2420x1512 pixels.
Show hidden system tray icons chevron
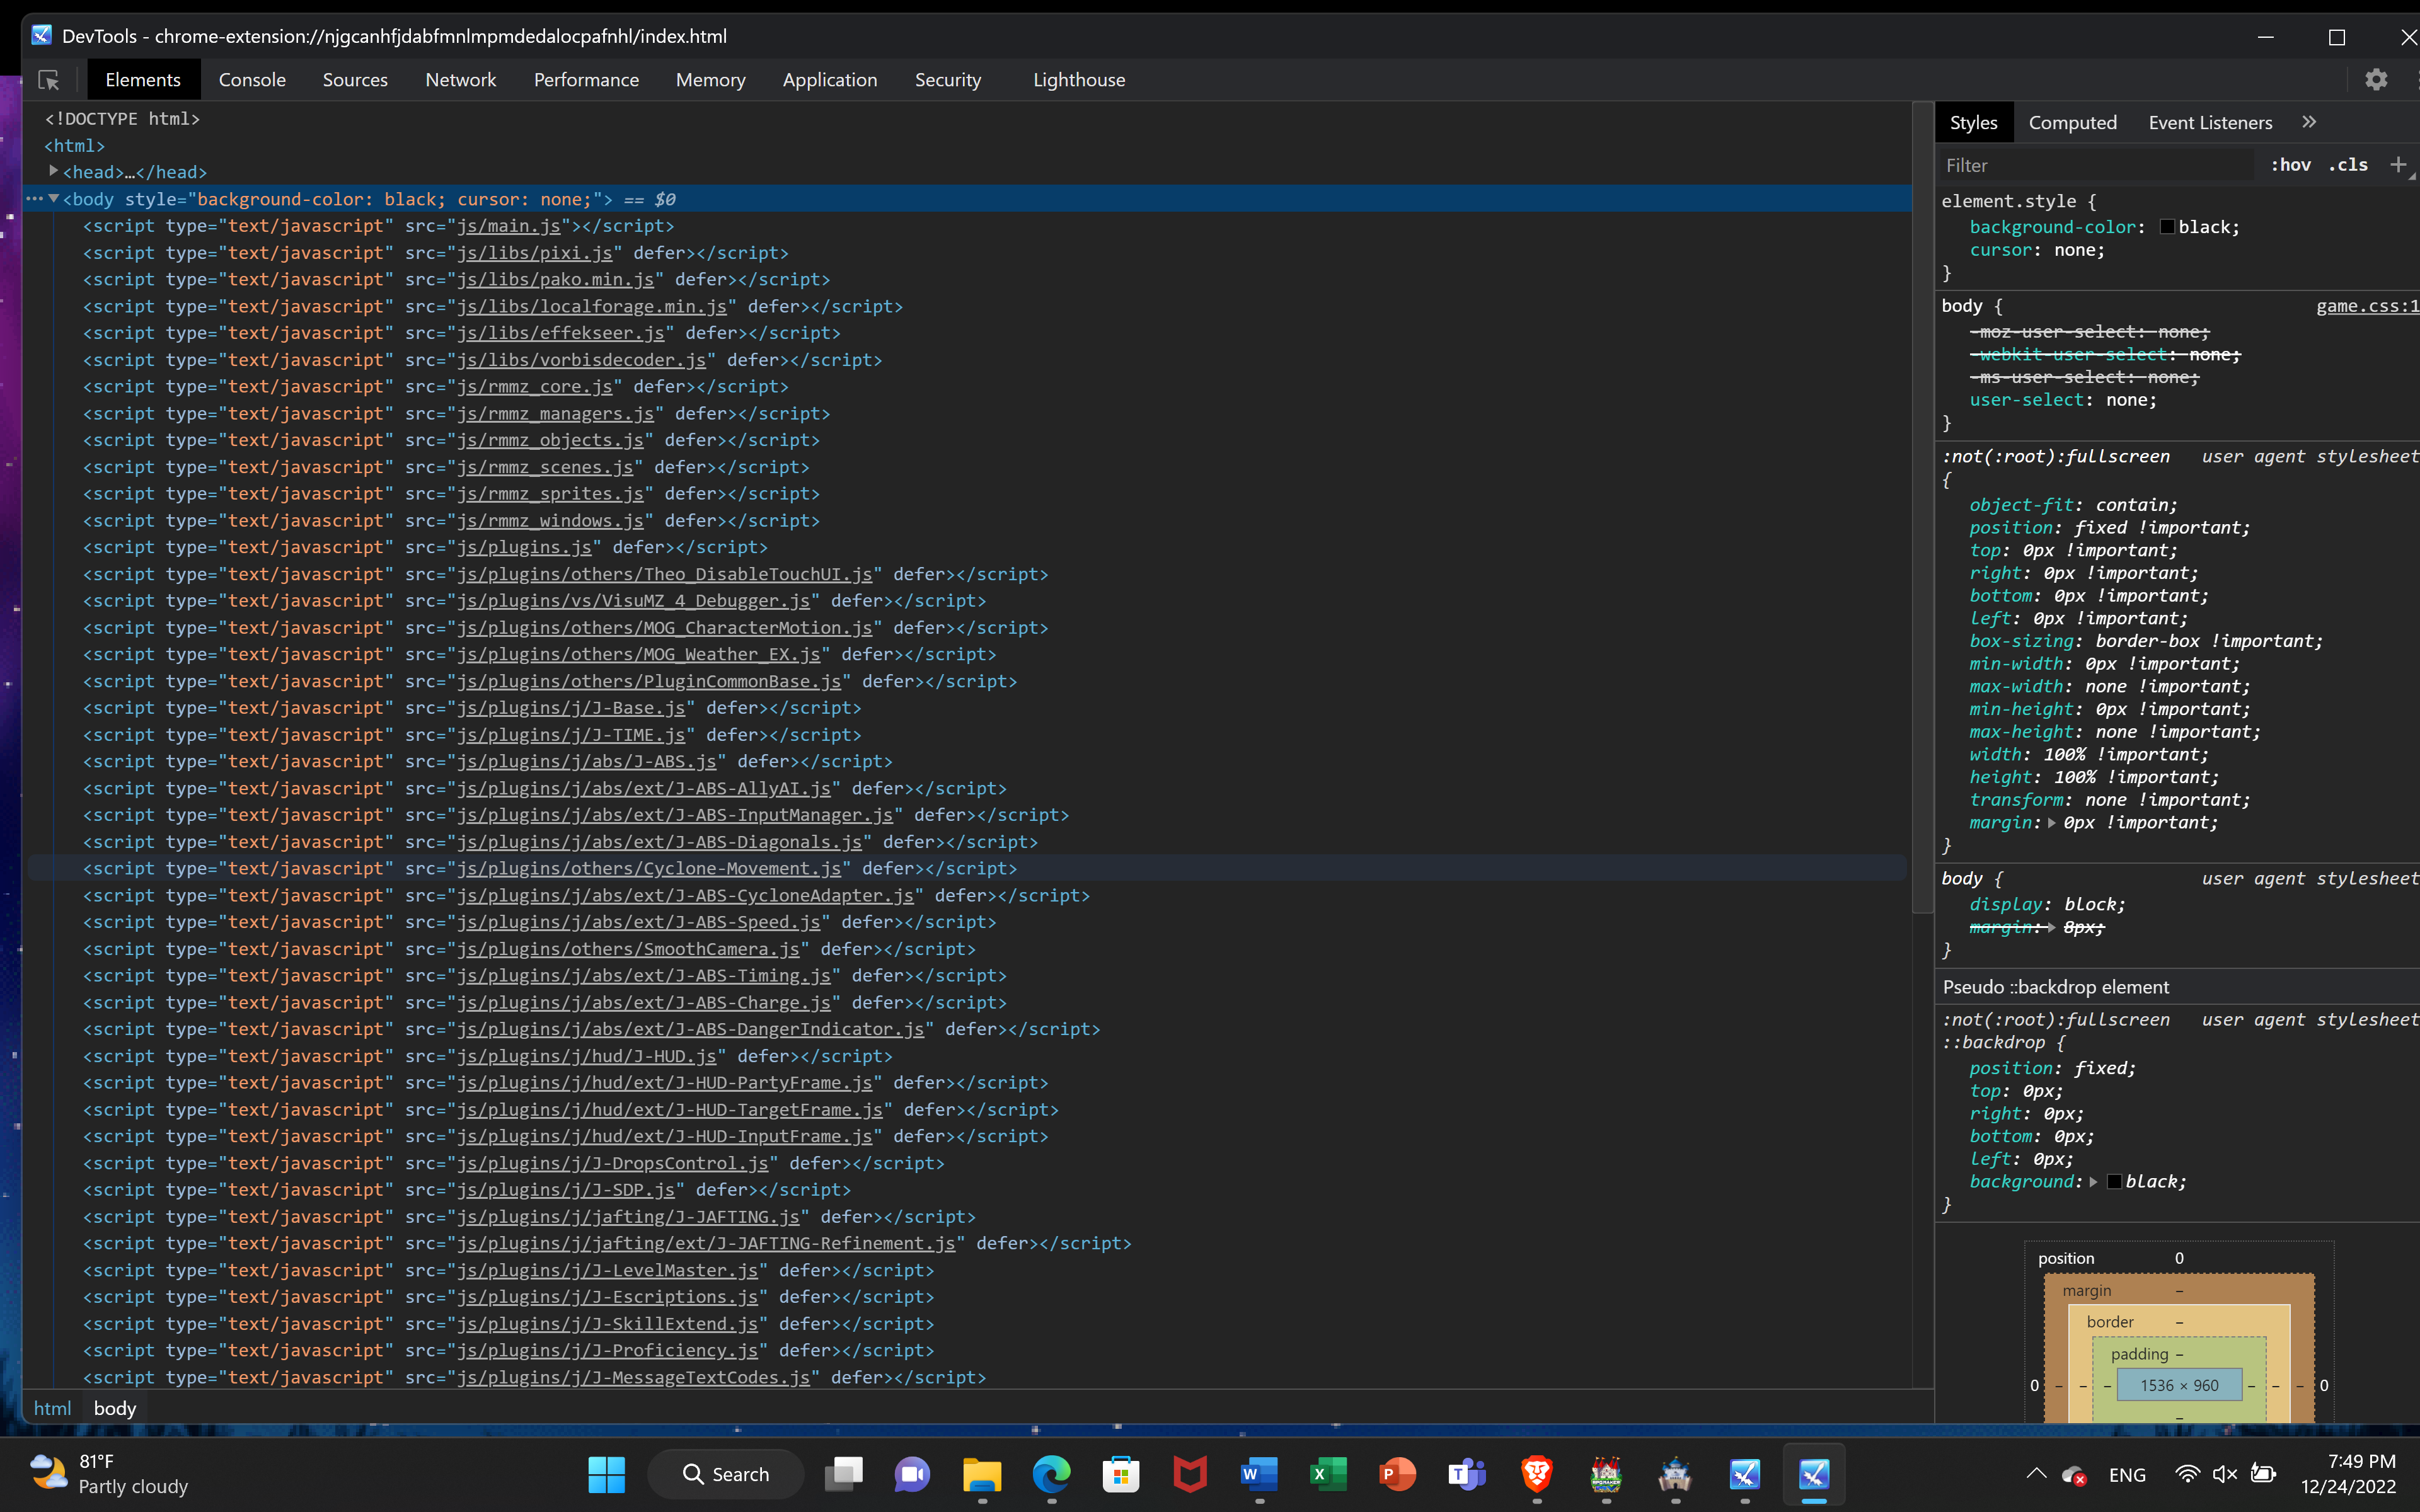coord(2035,1474)
